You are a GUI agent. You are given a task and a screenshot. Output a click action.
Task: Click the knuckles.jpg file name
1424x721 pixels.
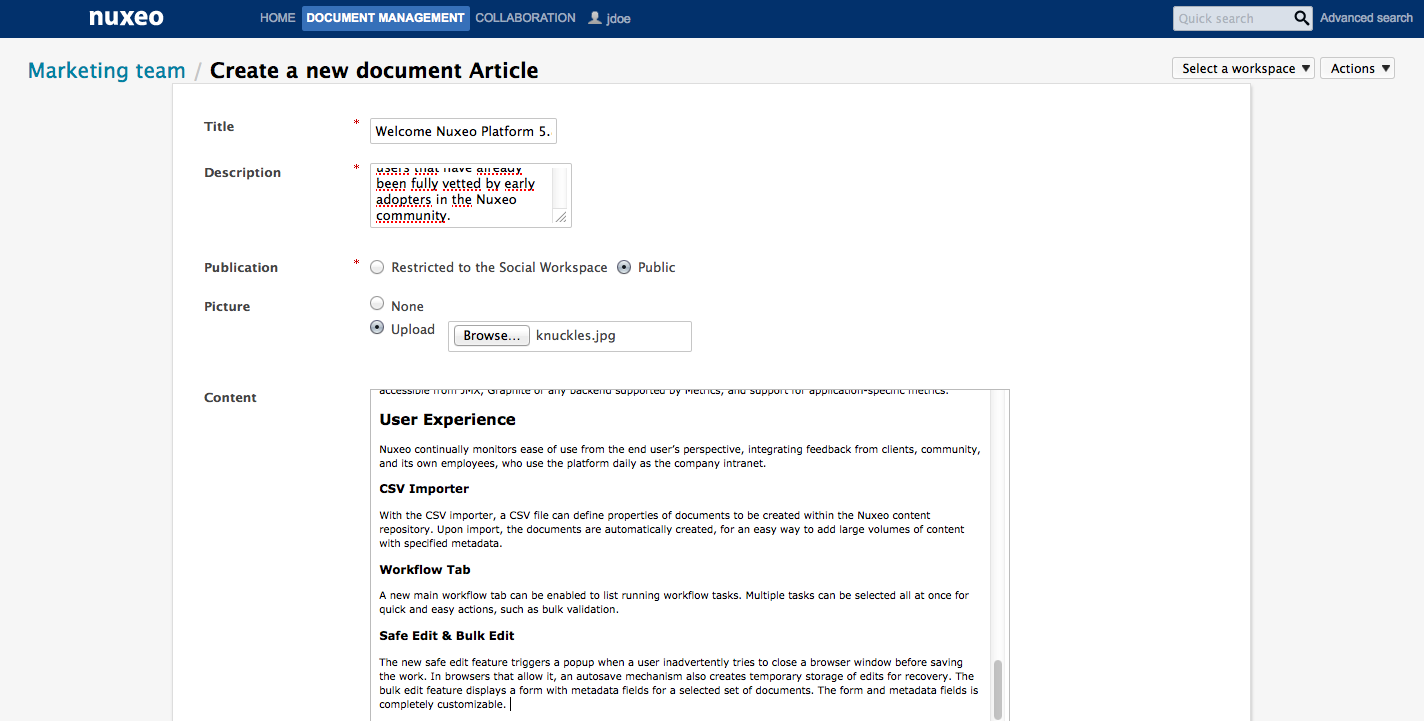coord(576,336)
